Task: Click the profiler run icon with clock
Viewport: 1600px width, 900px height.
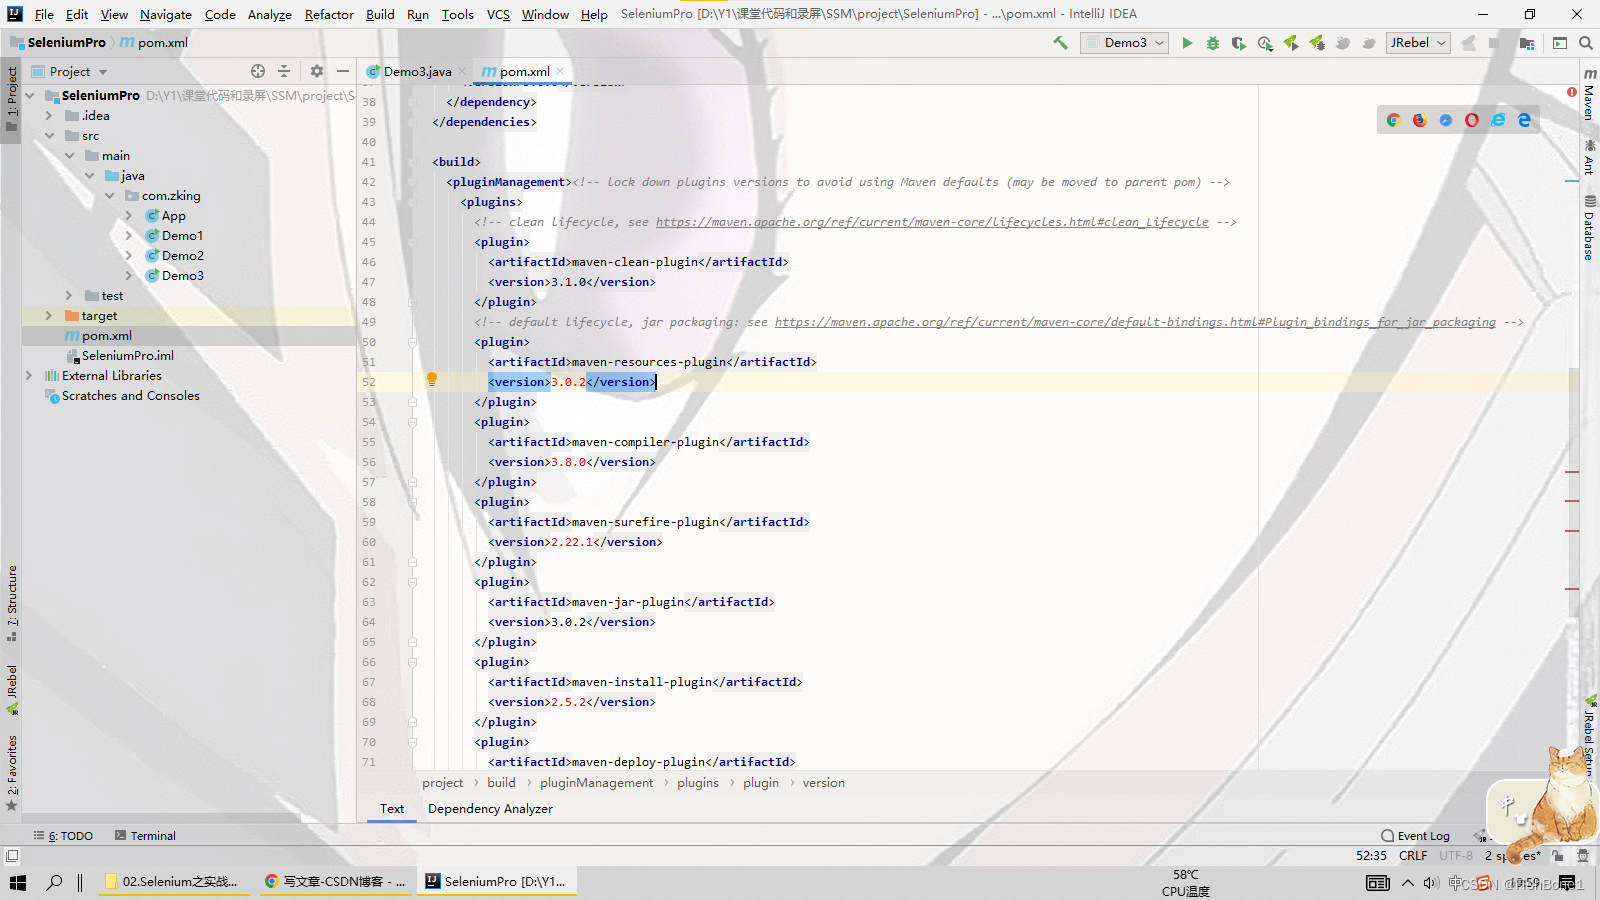Action: [x=1265, y=43]
